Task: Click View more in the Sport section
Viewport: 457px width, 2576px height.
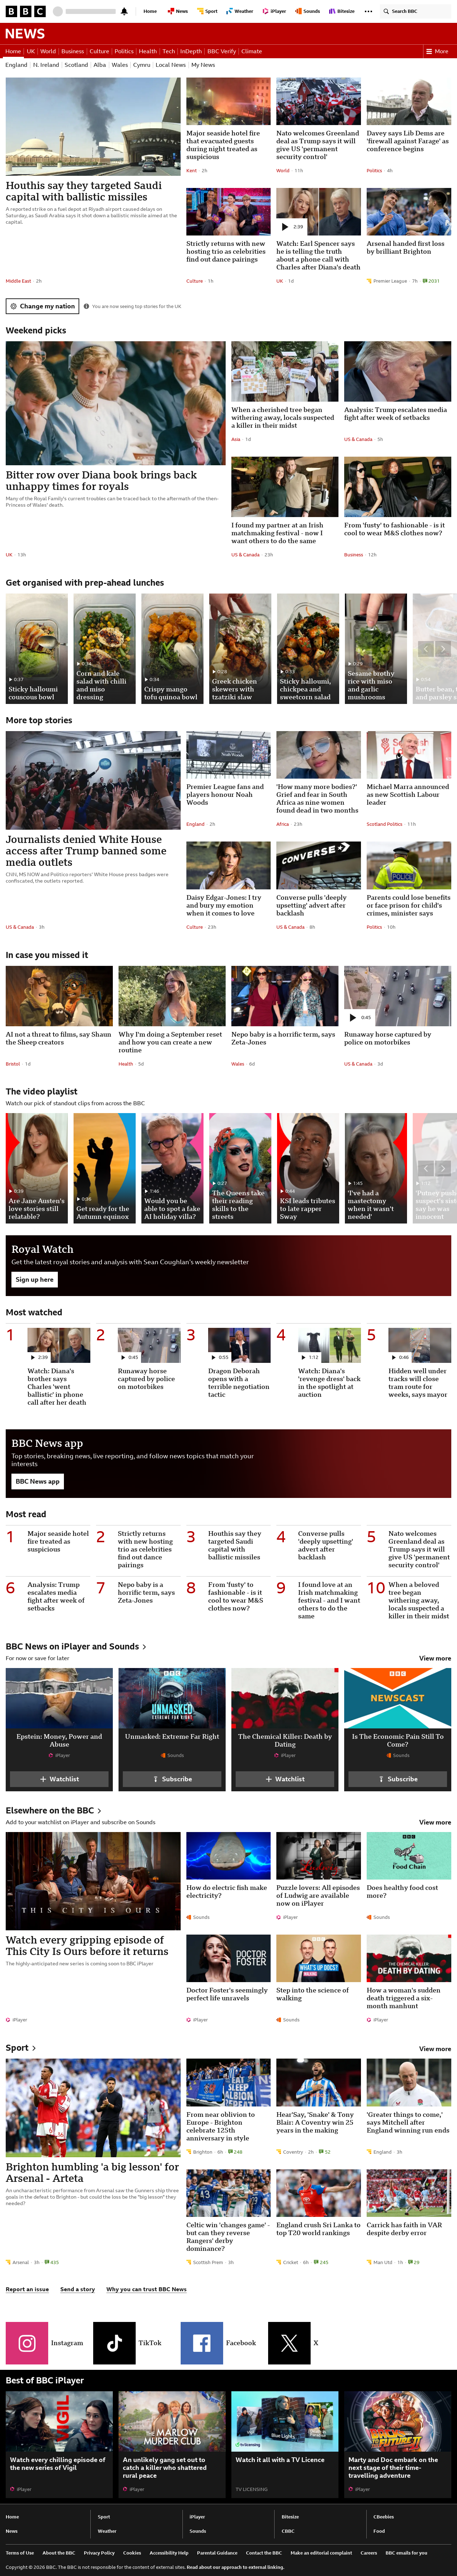Action: (435, 2049)
